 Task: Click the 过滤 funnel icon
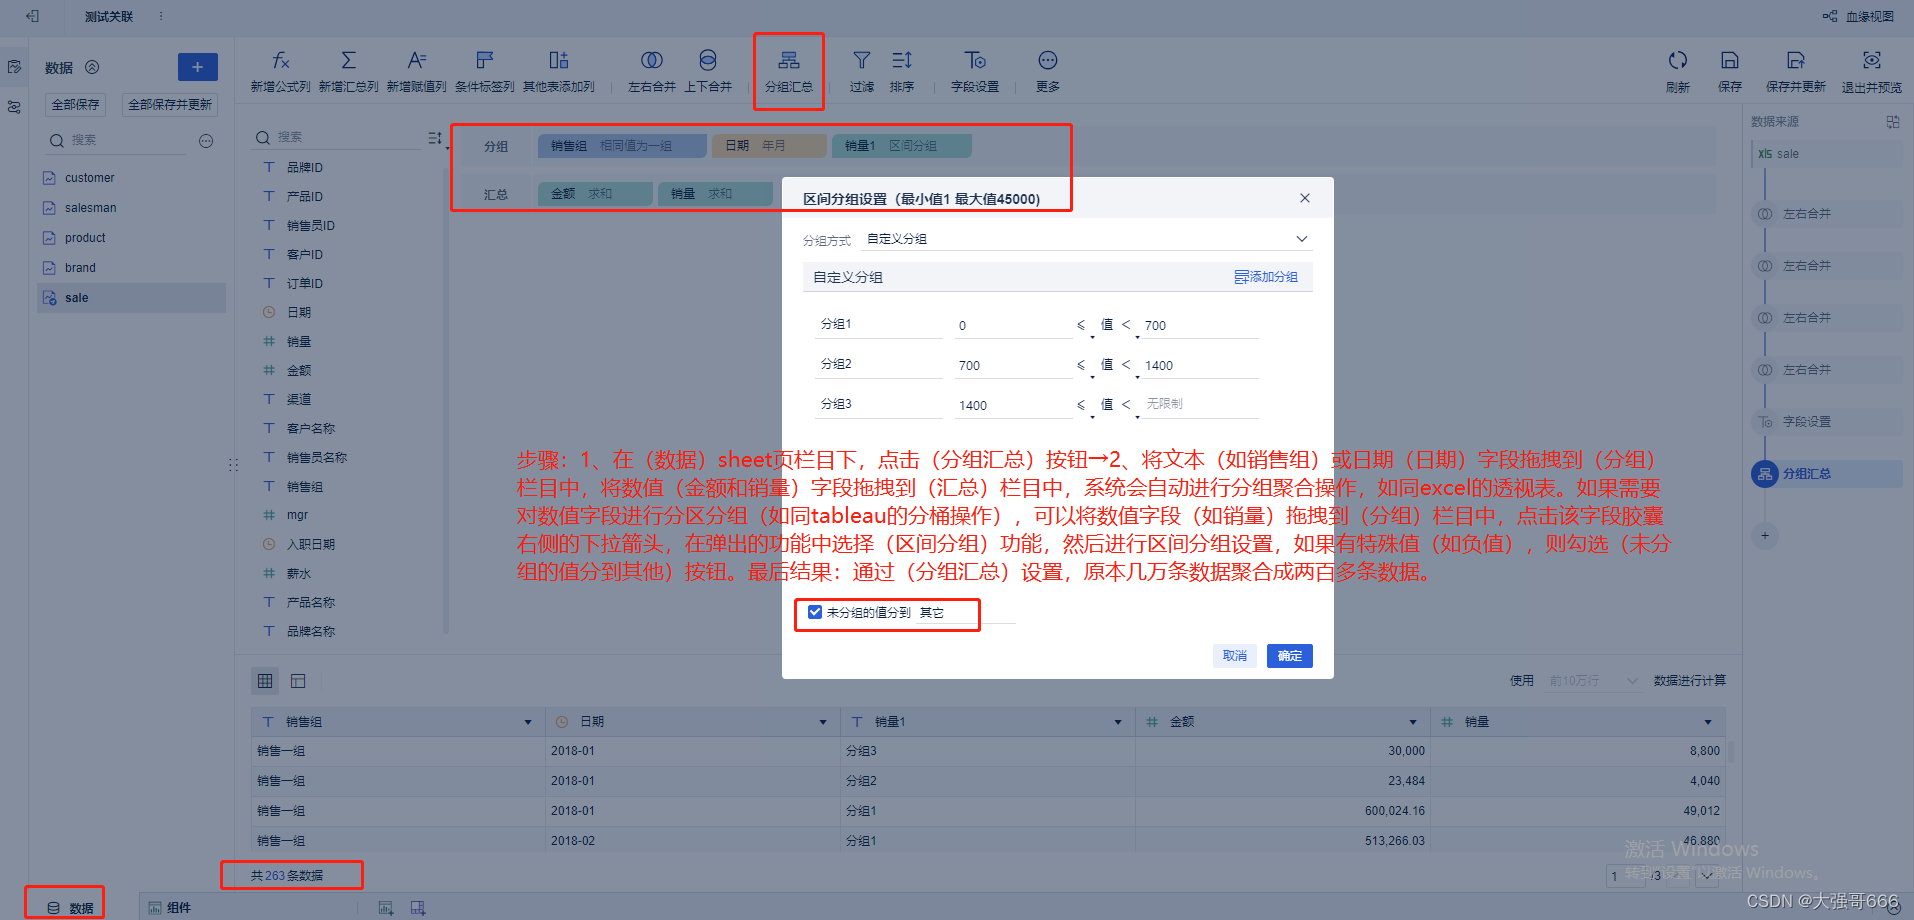point(862,61)
